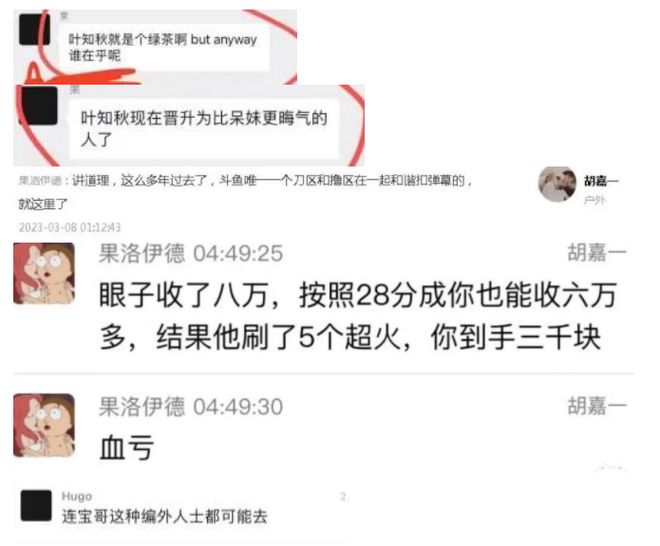Click 胡嘉一 room label right of 04:49:30
660x546 pixels.
coord(597,406)
